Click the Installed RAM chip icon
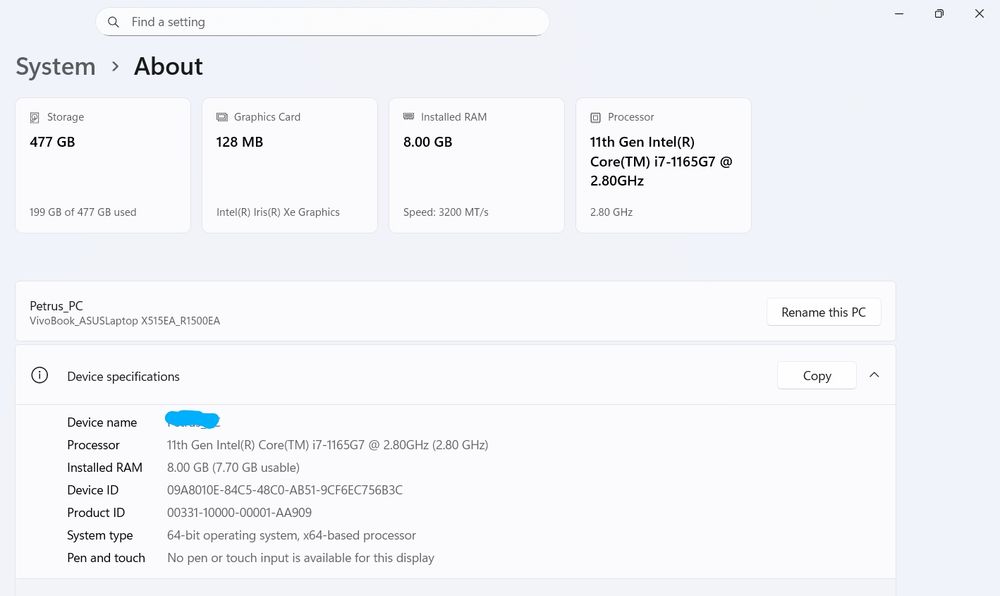Viewport: 1000px width, 596px height. pyautogui.click(x=408, y=117)
